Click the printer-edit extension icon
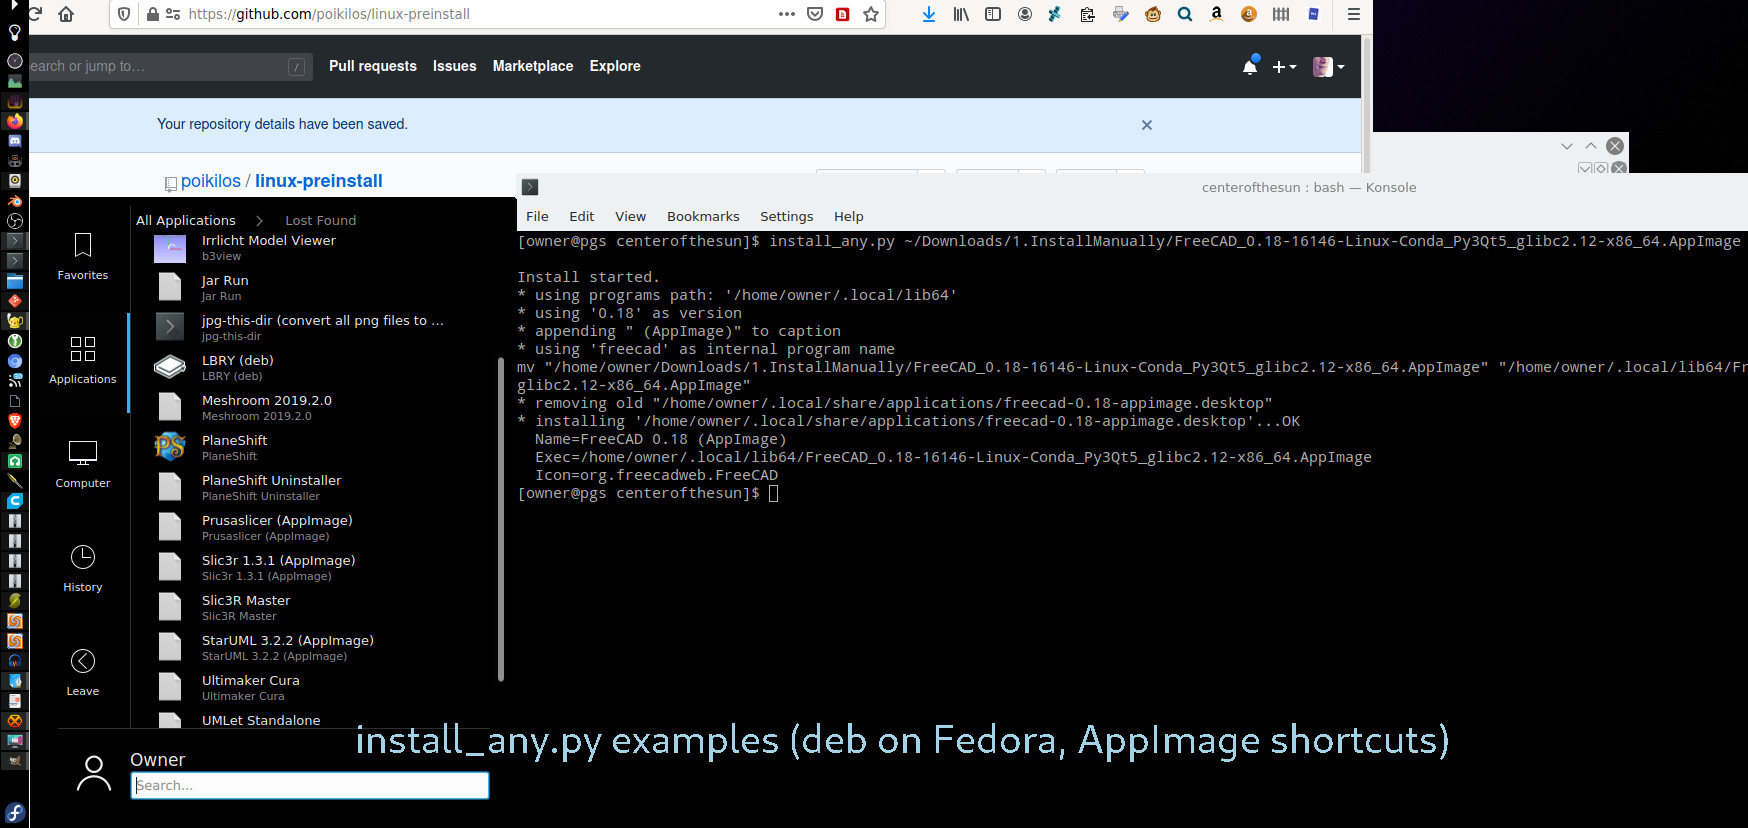This screenshot has height=828, width=1748. click(x=1121, y=14)
